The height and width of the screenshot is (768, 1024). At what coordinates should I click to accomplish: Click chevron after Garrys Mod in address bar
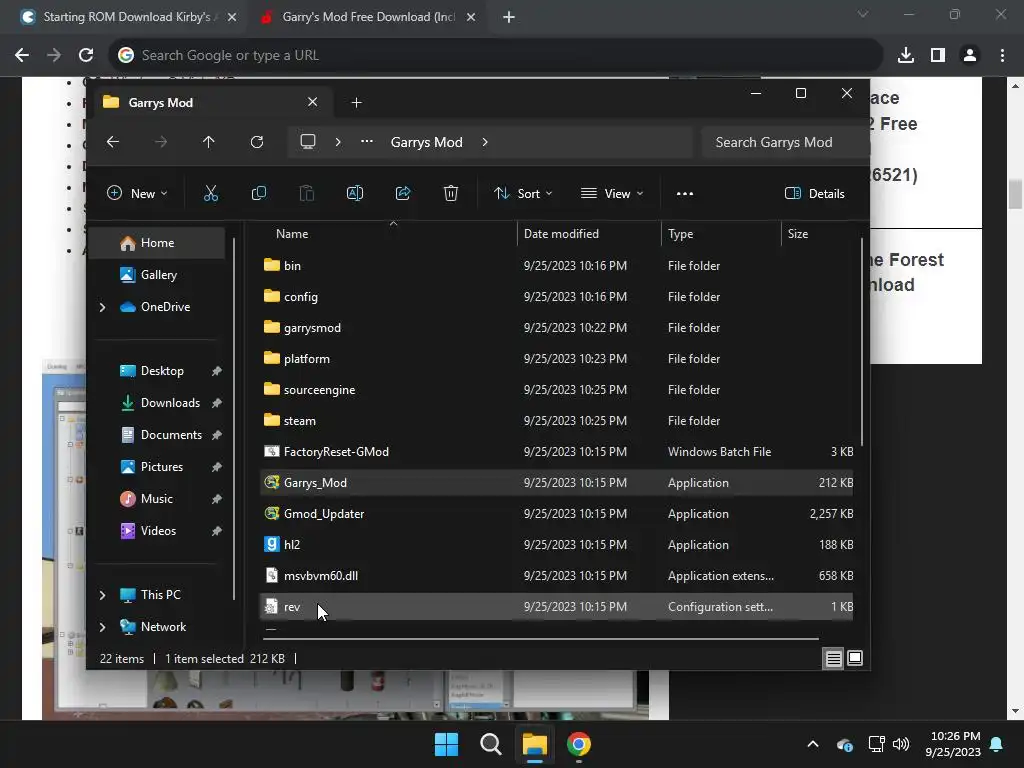click(485, 142)
